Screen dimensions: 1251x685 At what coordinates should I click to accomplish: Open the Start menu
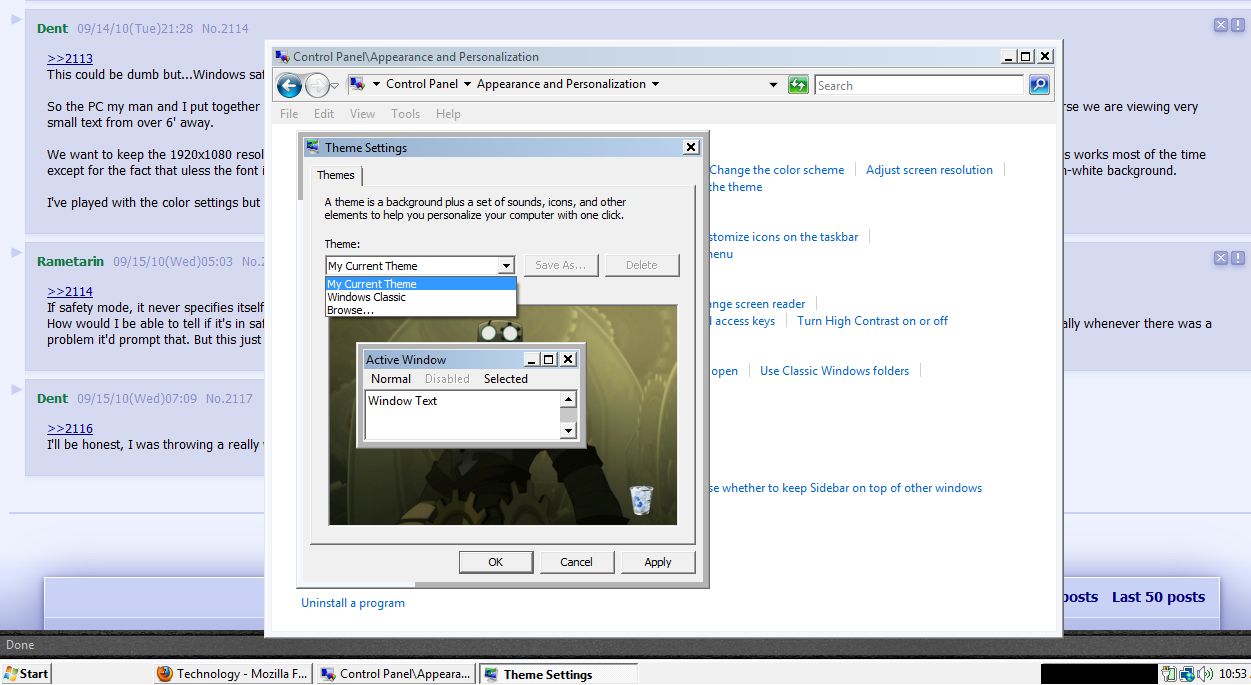(27, 674)
